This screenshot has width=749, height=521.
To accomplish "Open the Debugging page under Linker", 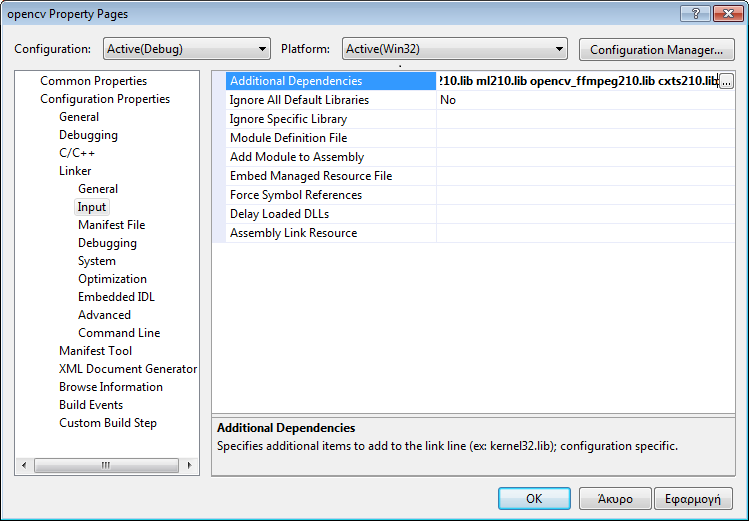I will pos(107,243).
